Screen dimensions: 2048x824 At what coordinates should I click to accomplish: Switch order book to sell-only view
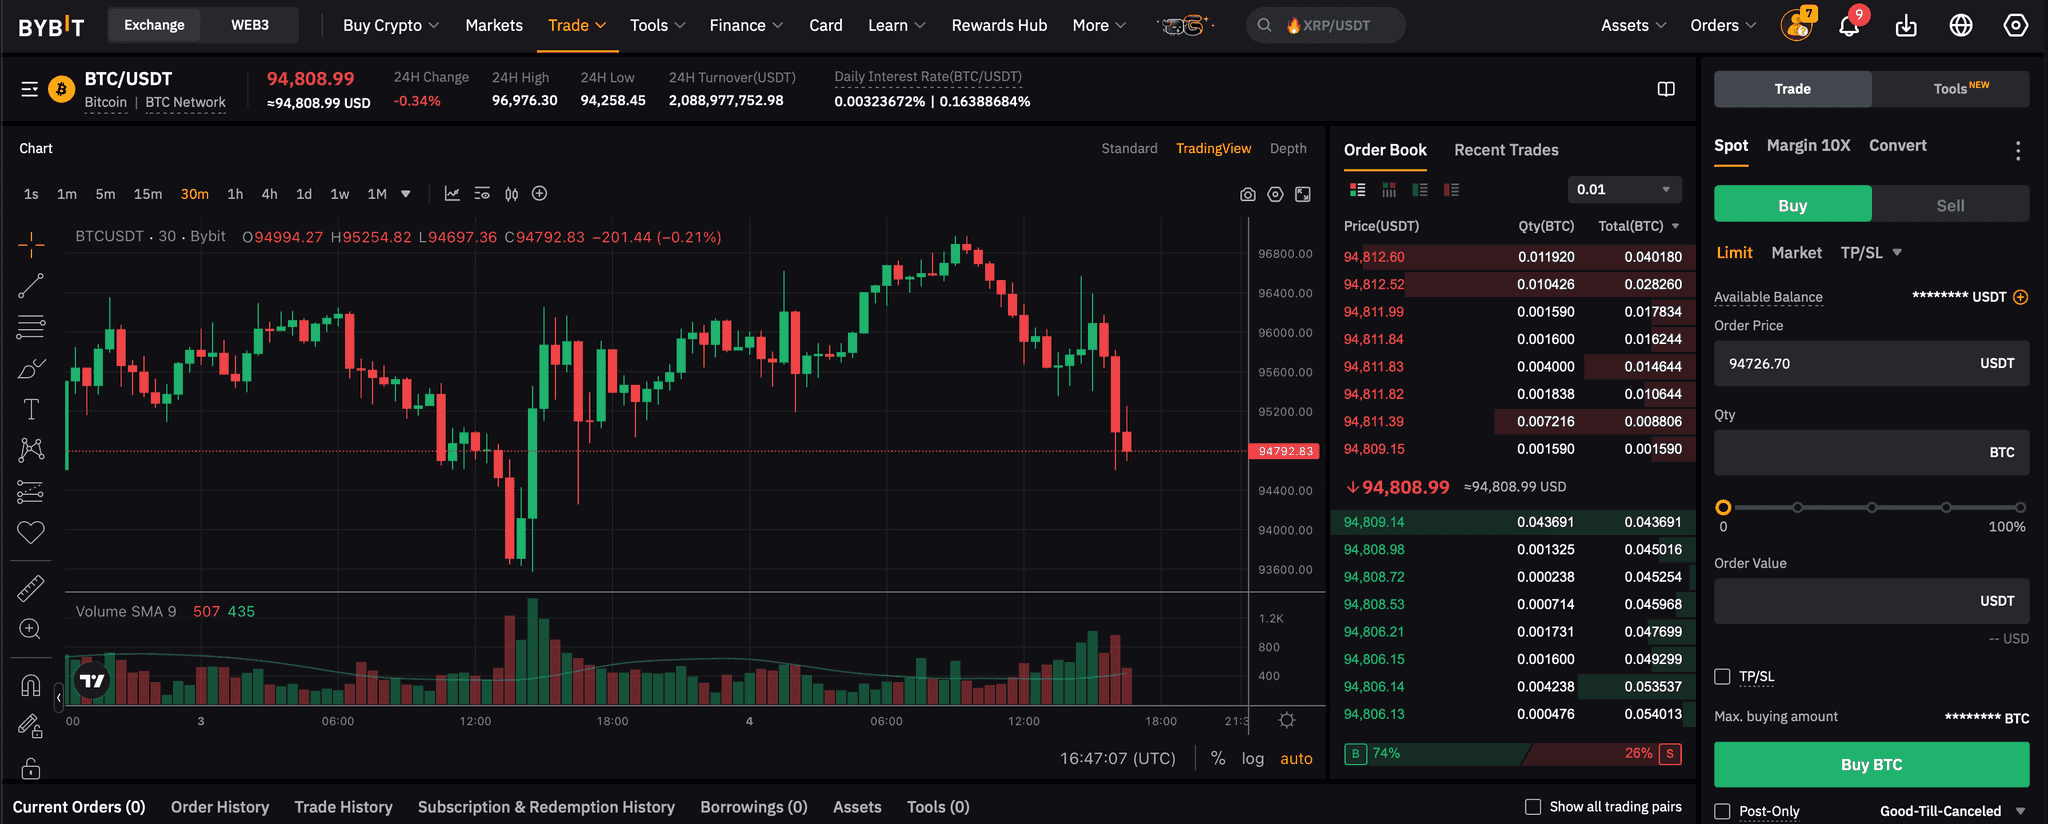pyautogui.click(x=1451, y=190)
